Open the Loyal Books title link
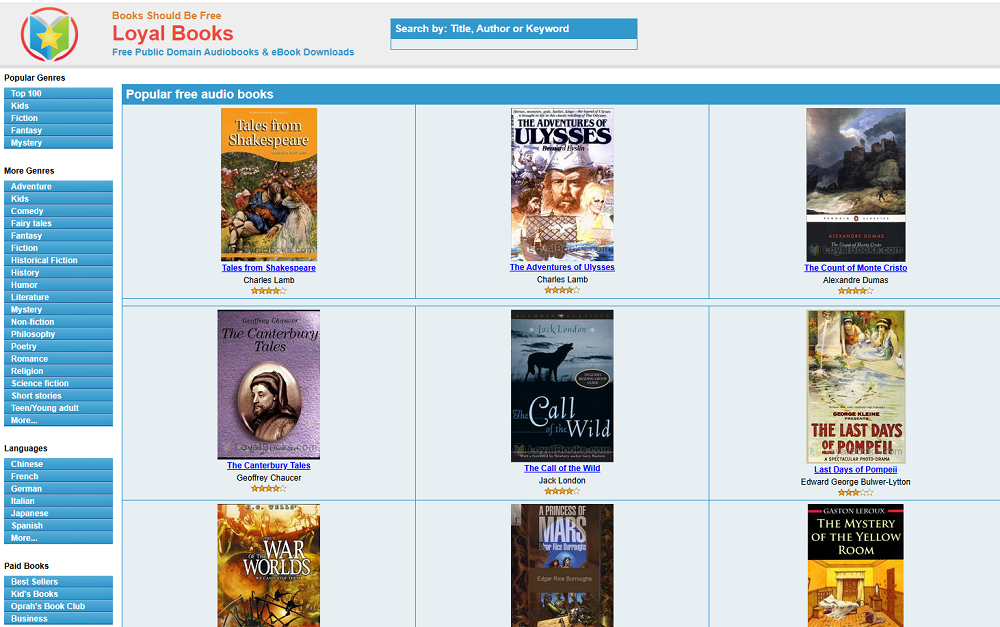 173,33
